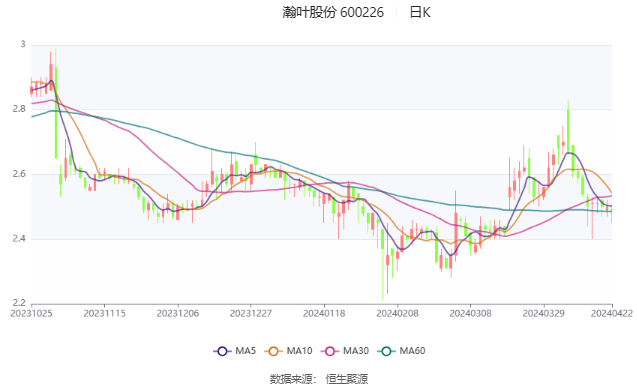
Task: Click the chart title 瀚叶股份 600226
Action: 333,12
